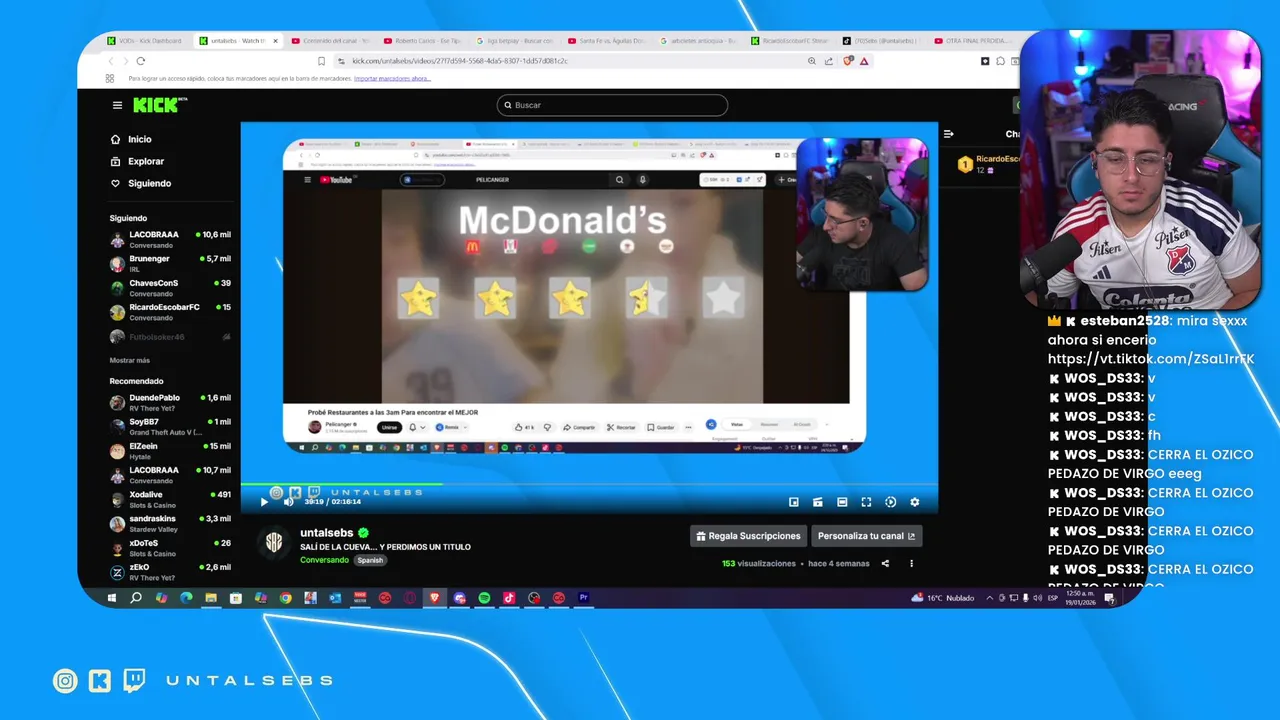Image resolution: width=1280 pixels, height=720 pixels.
Task: Enable picture-in-picture mini player
Action: pos(793,502)
